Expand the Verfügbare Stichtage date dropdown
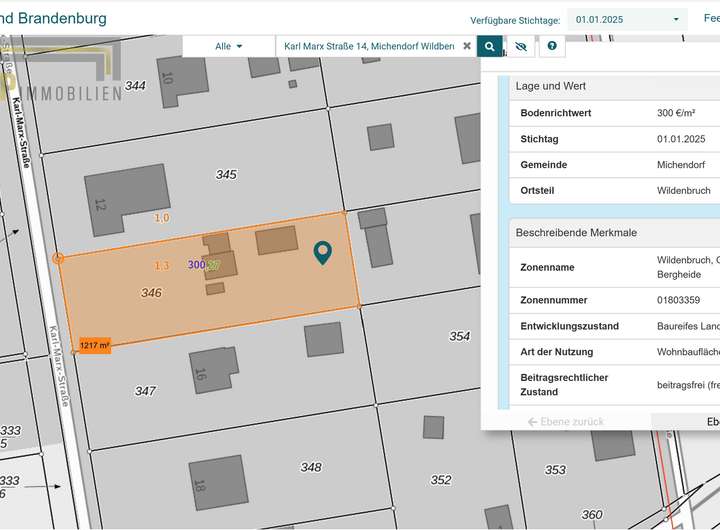Screen dimensions: 720x530 pos(627,19)
